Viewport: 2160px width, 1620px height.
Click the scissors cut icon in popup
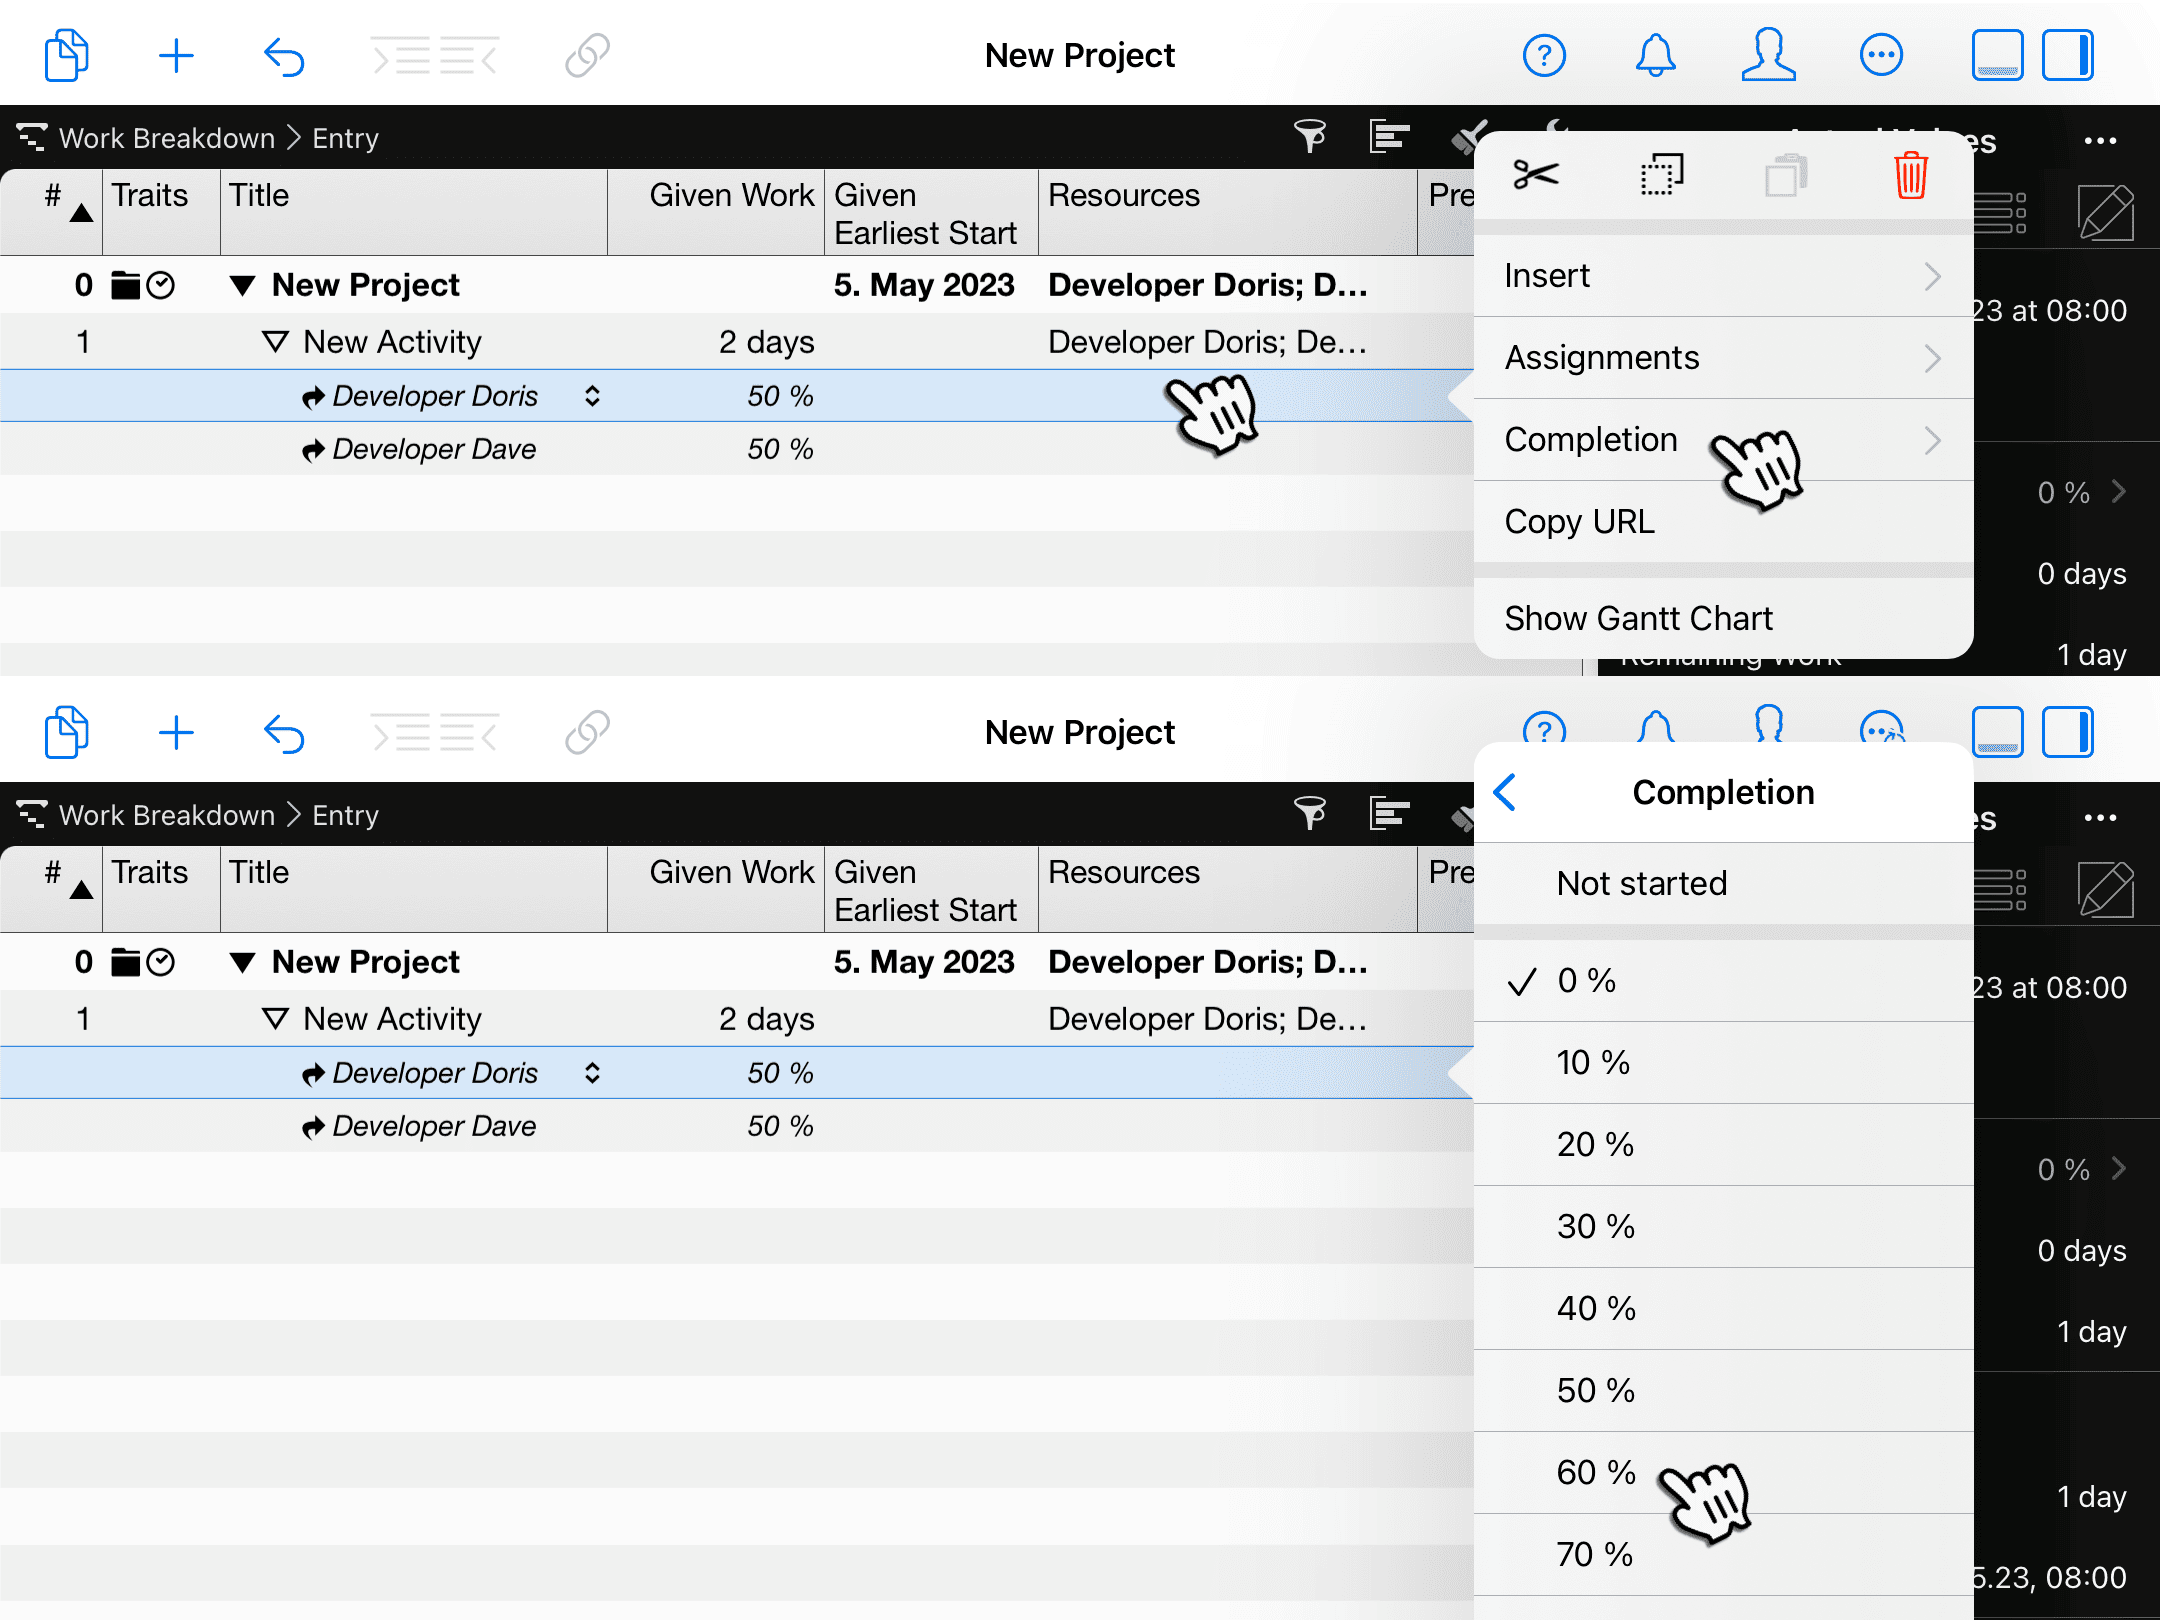[1536, 175]
